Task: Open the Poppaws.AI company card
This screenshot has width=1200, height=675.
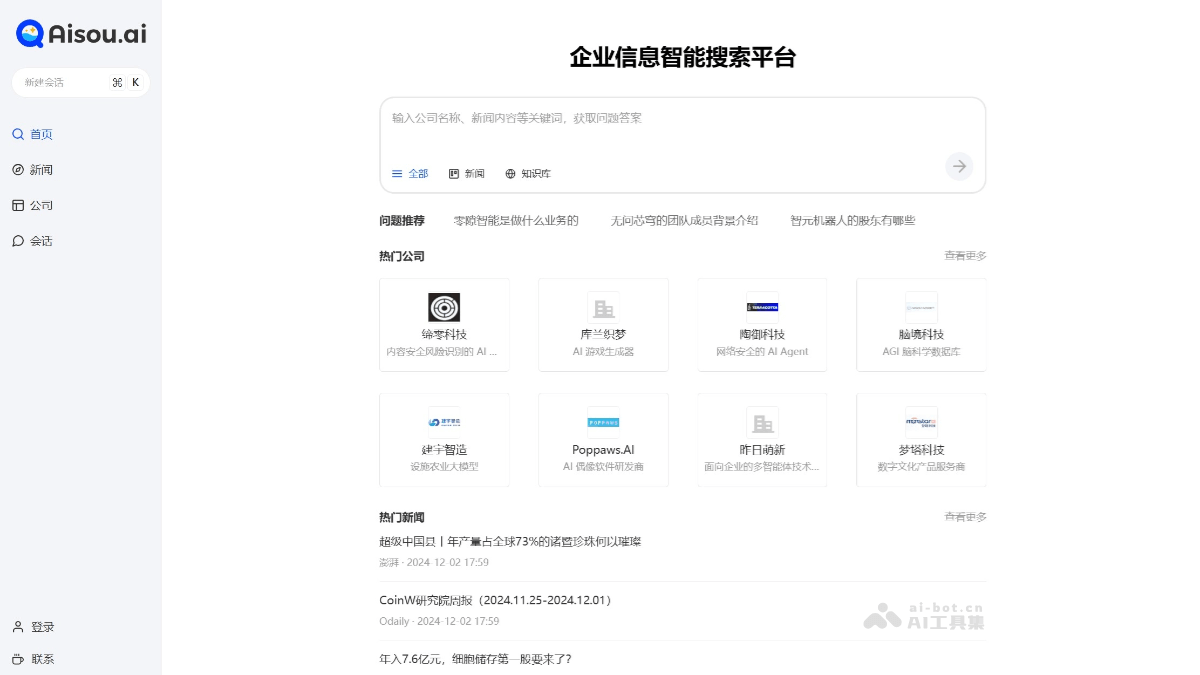Action: click(603, 440)
